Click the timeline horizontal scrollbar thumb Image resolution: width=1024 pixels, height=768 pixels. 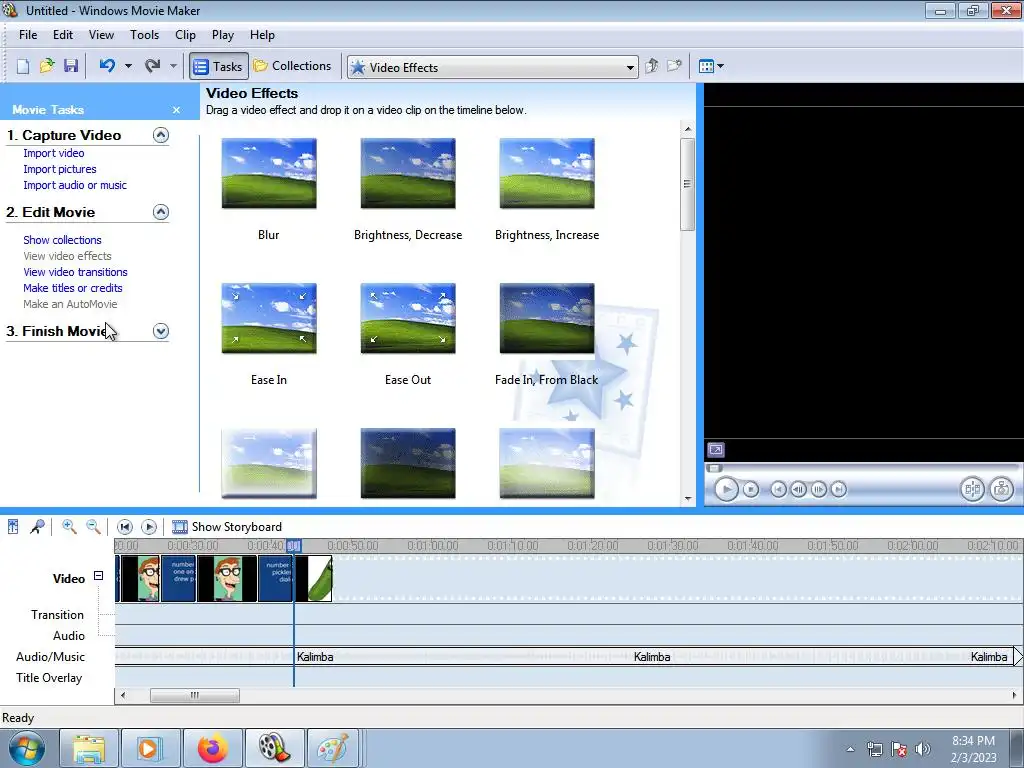pos(195,696)
